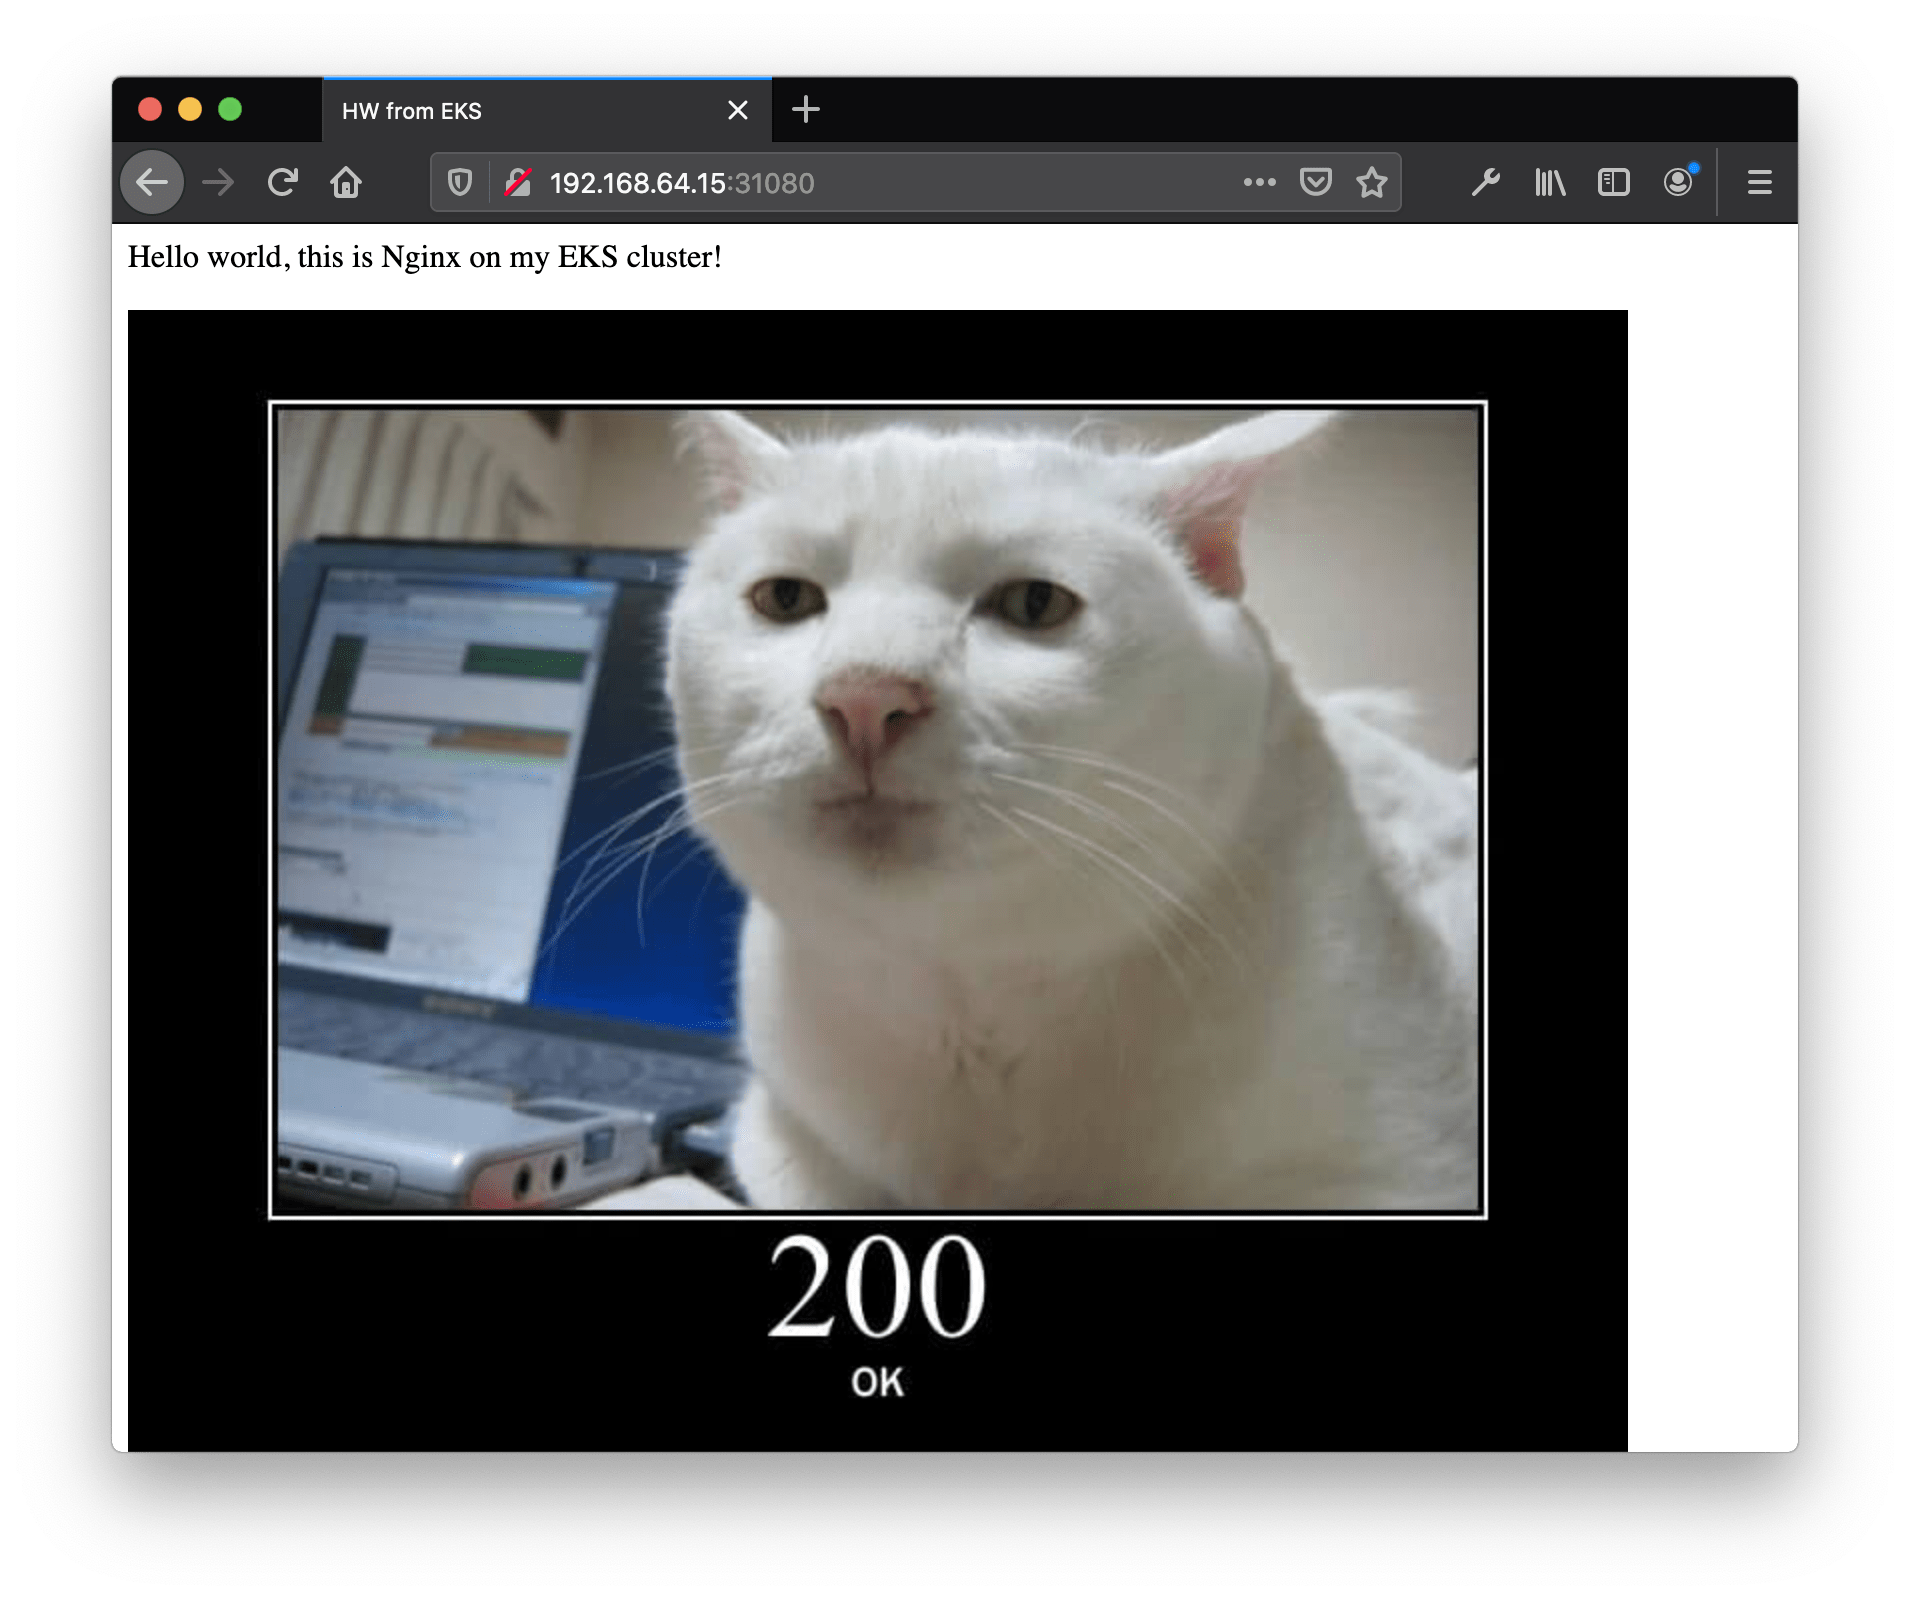Click the forward navigation arrow

(x=217, y=182)
